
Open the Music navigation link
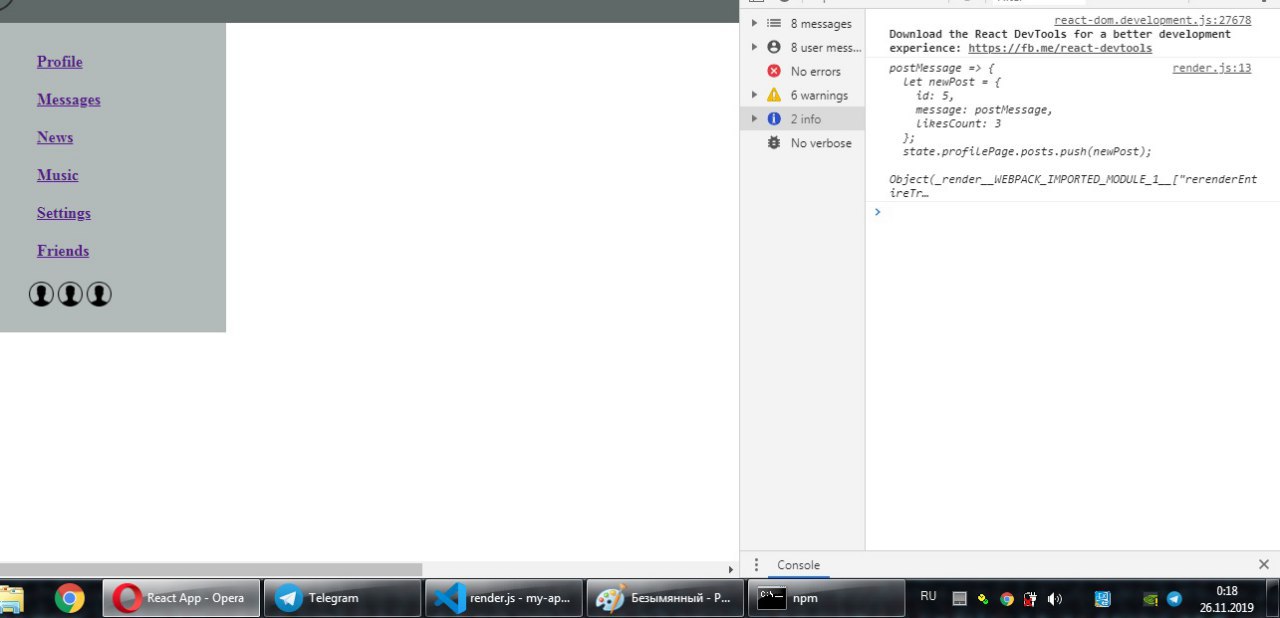click(x=58, y=175)
